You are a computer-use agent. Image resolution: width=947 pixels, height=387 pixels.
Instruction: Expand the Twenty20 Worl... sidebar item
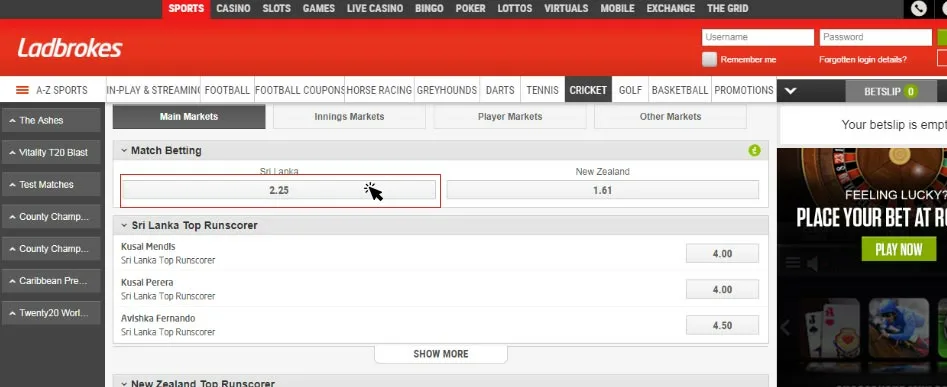(x=51, y=313)
